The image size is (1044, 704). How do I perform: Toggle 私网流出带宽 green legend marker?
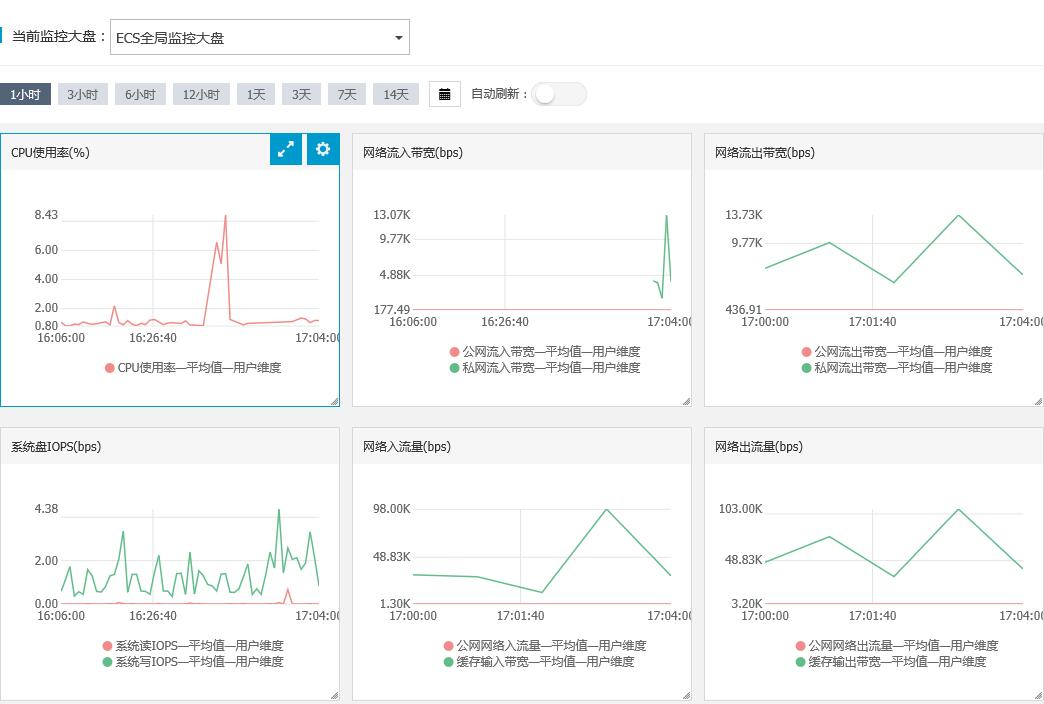[x=807, y=368]
